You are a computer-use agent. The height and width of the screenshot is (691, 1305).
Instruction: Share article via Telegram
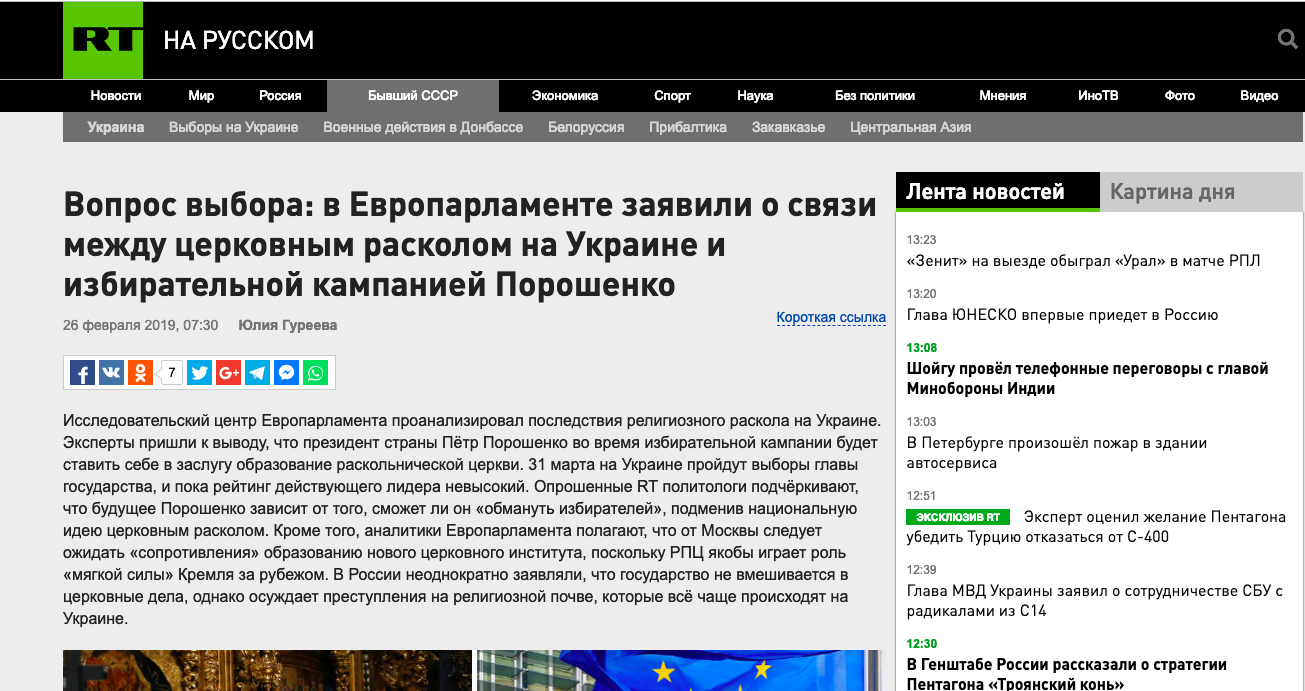pyautogui.click(x=257, y=373)
